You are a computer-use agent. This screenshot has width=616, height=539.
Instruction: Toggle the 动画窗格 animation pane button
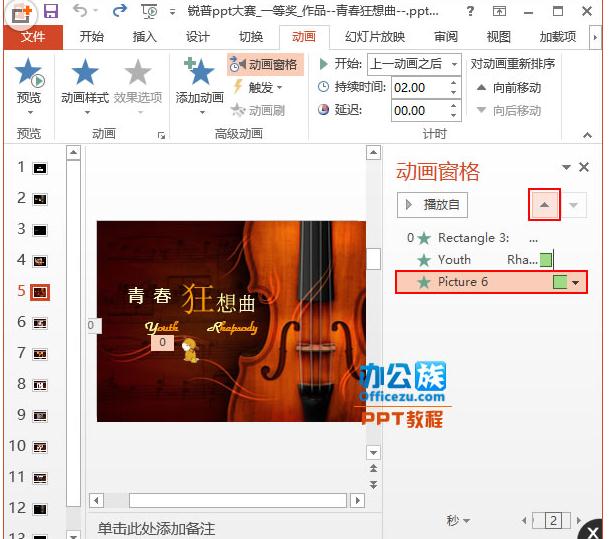tap(264, 64)
